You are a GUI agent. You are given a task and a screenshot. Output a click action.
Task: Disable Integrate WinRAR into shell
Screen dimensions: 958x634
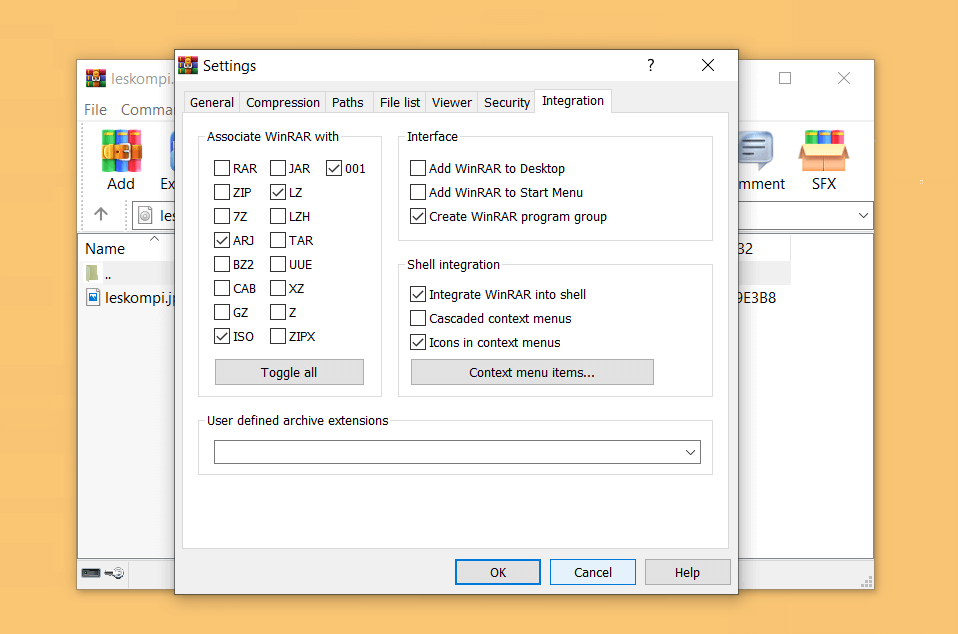(x=418, y=294)
